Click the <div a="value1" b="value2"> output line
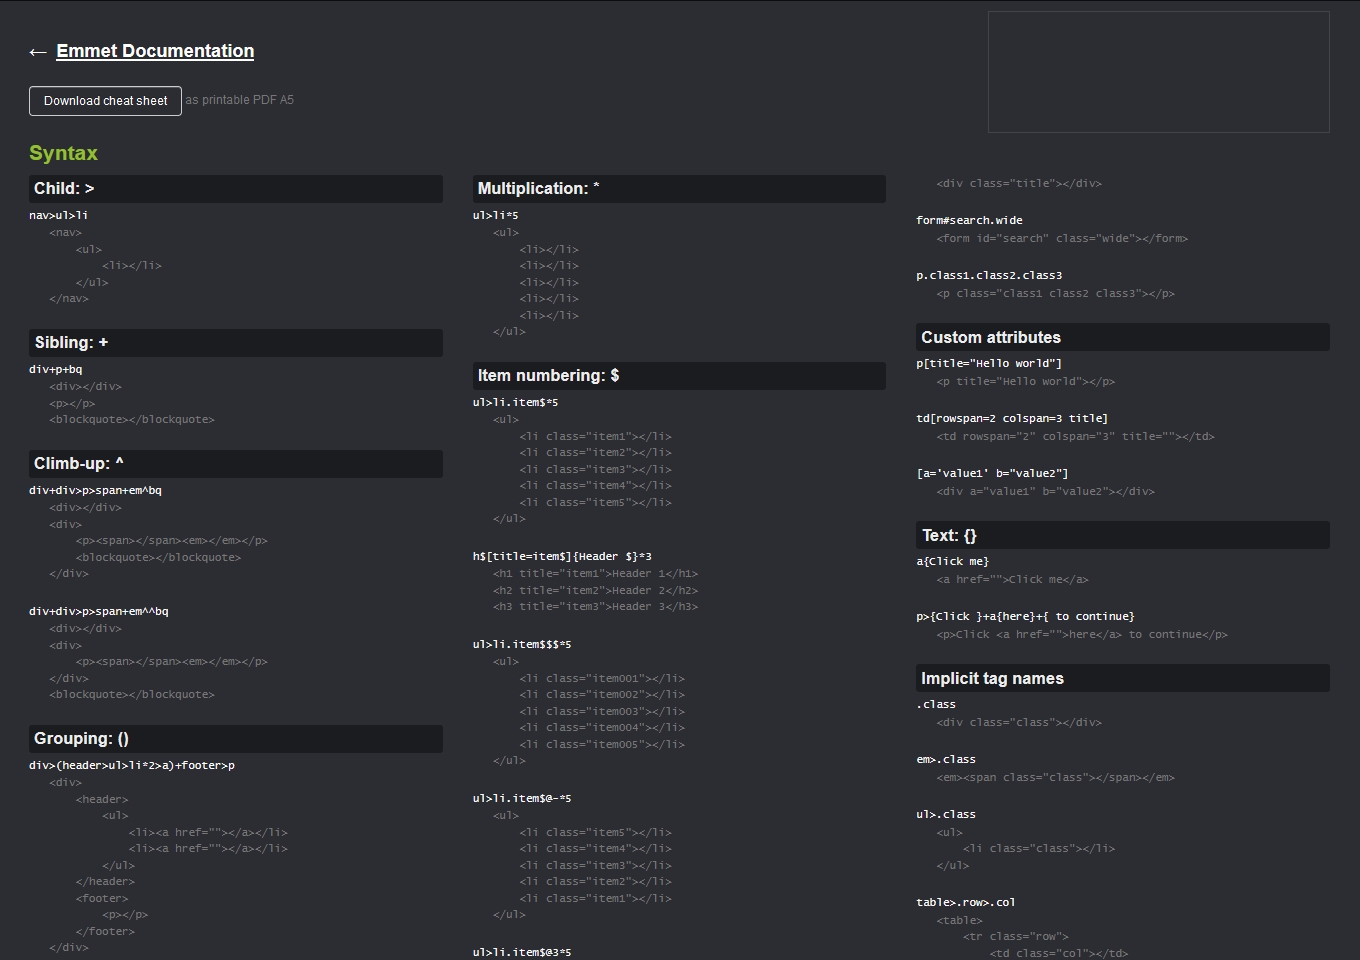This screenshot has width=1360, height=960. (1046, 491)
